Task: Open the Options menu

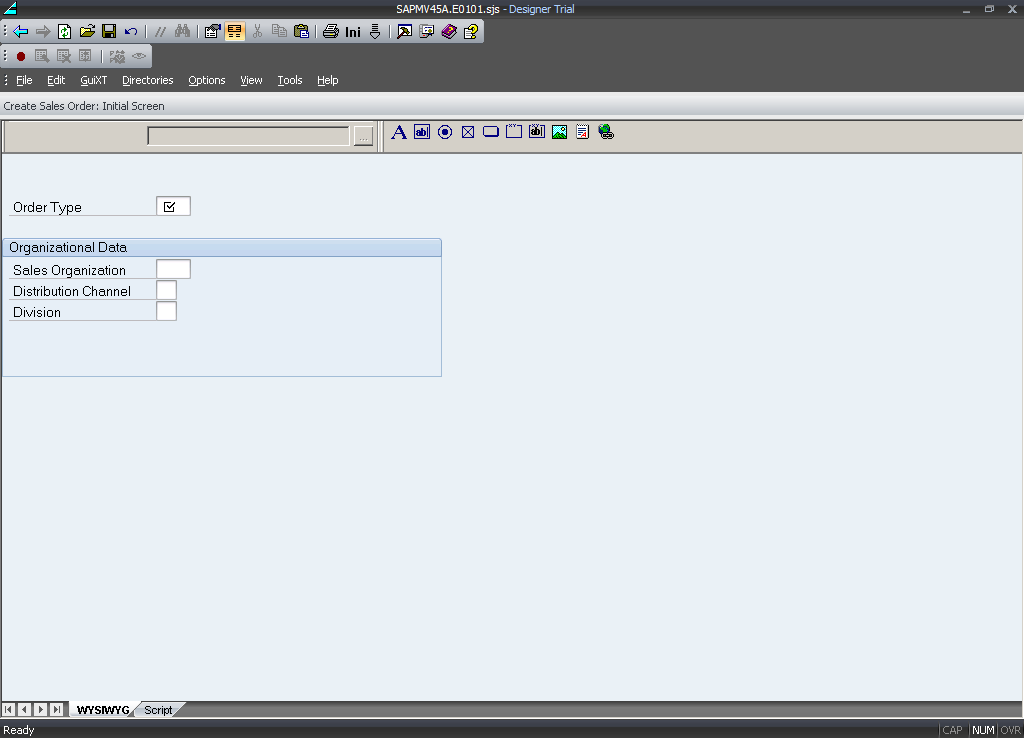Action: click(x=207, y=80)
